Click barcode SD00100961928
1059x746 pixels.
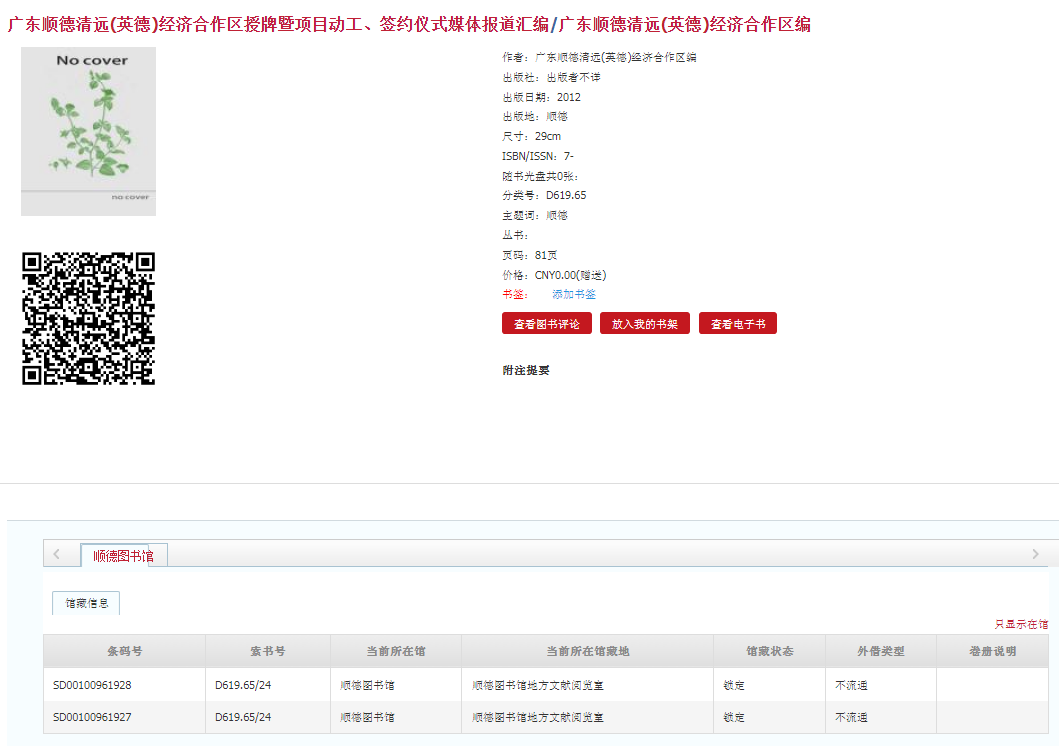point(92,685)
